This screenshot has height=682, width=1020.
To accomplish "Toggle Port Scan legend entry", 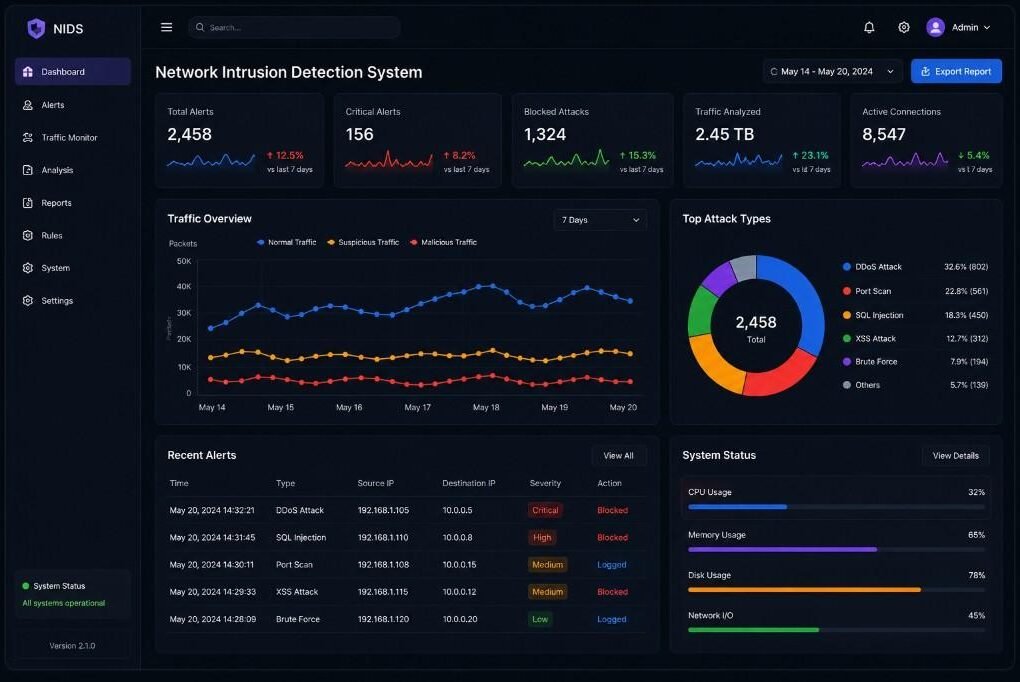I will 867,291.
